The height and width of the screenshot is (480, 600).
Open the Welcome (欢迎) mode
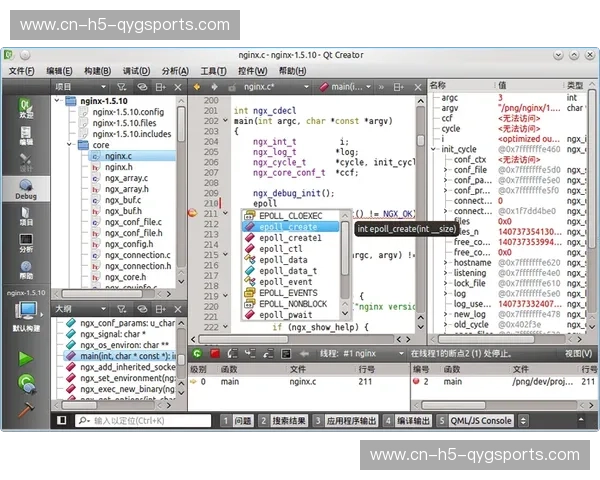[26, 108]
